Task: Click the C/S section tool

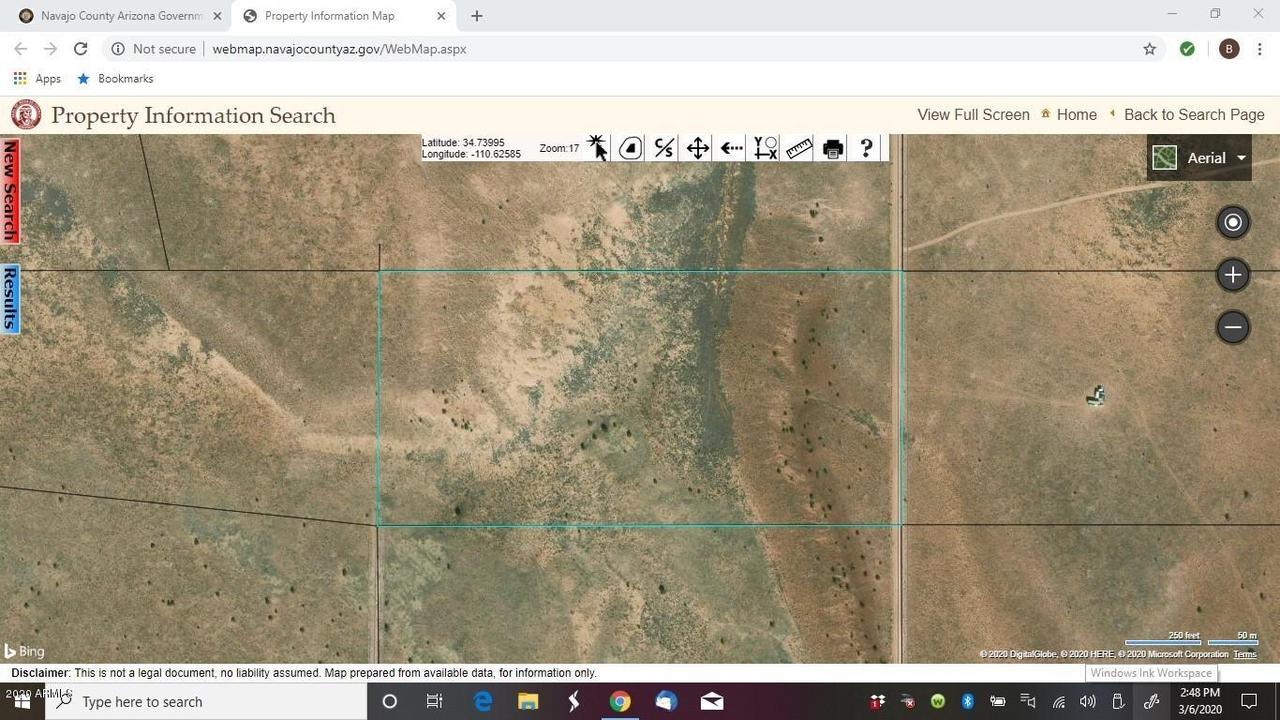Action: 663,147
